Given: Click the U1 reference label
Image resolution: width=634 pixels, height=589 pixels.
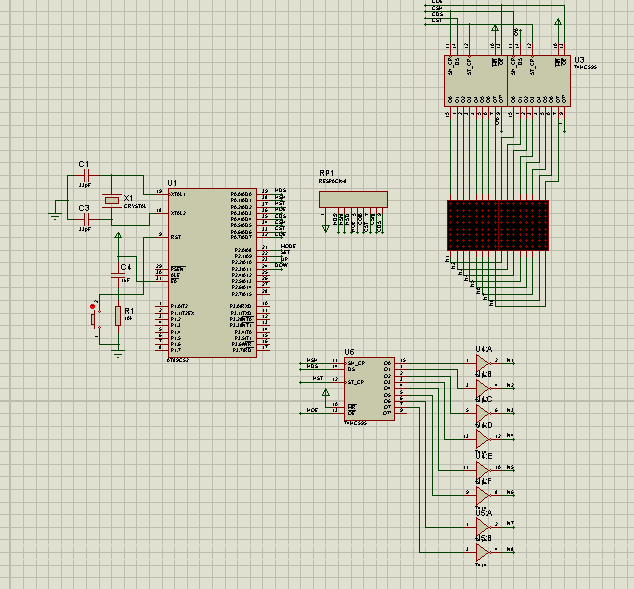Looking at the screenshot, I should tap(172, 183).
